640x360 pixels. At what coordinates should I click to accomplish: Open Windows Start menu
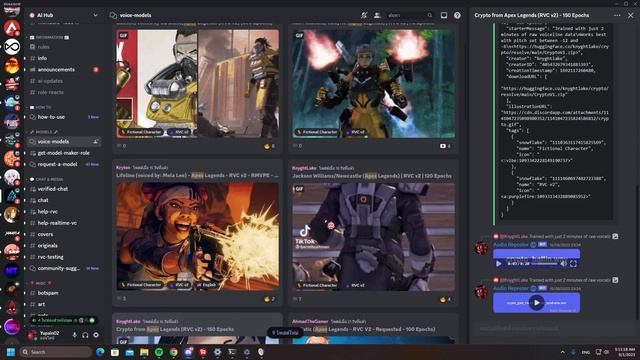point(11,352)
